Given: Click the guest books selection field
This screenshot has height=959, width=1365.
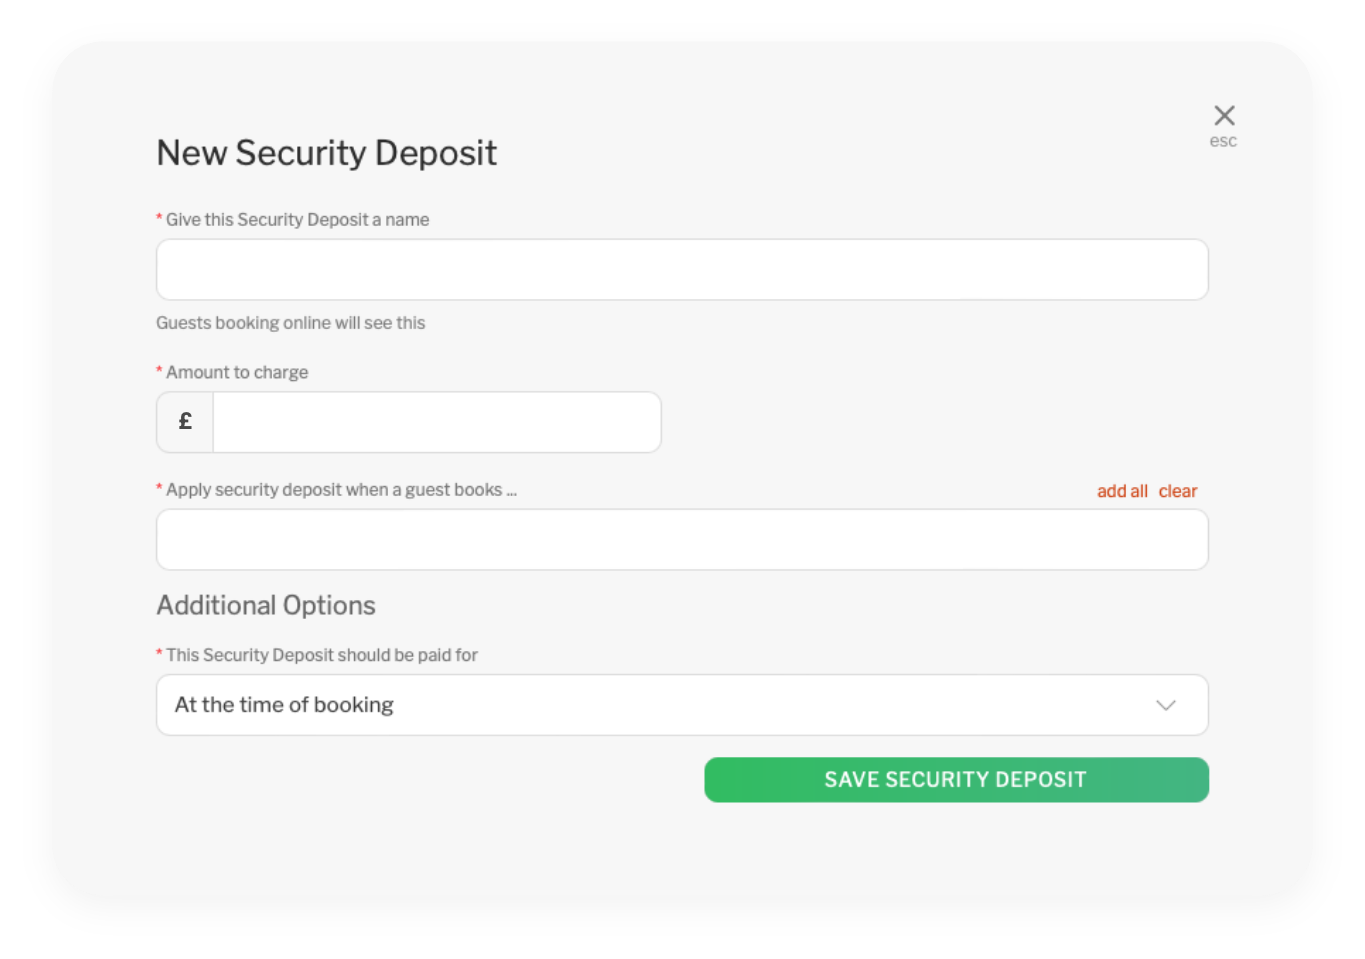Looking at the screenshot, I should [x=682, y=540].
